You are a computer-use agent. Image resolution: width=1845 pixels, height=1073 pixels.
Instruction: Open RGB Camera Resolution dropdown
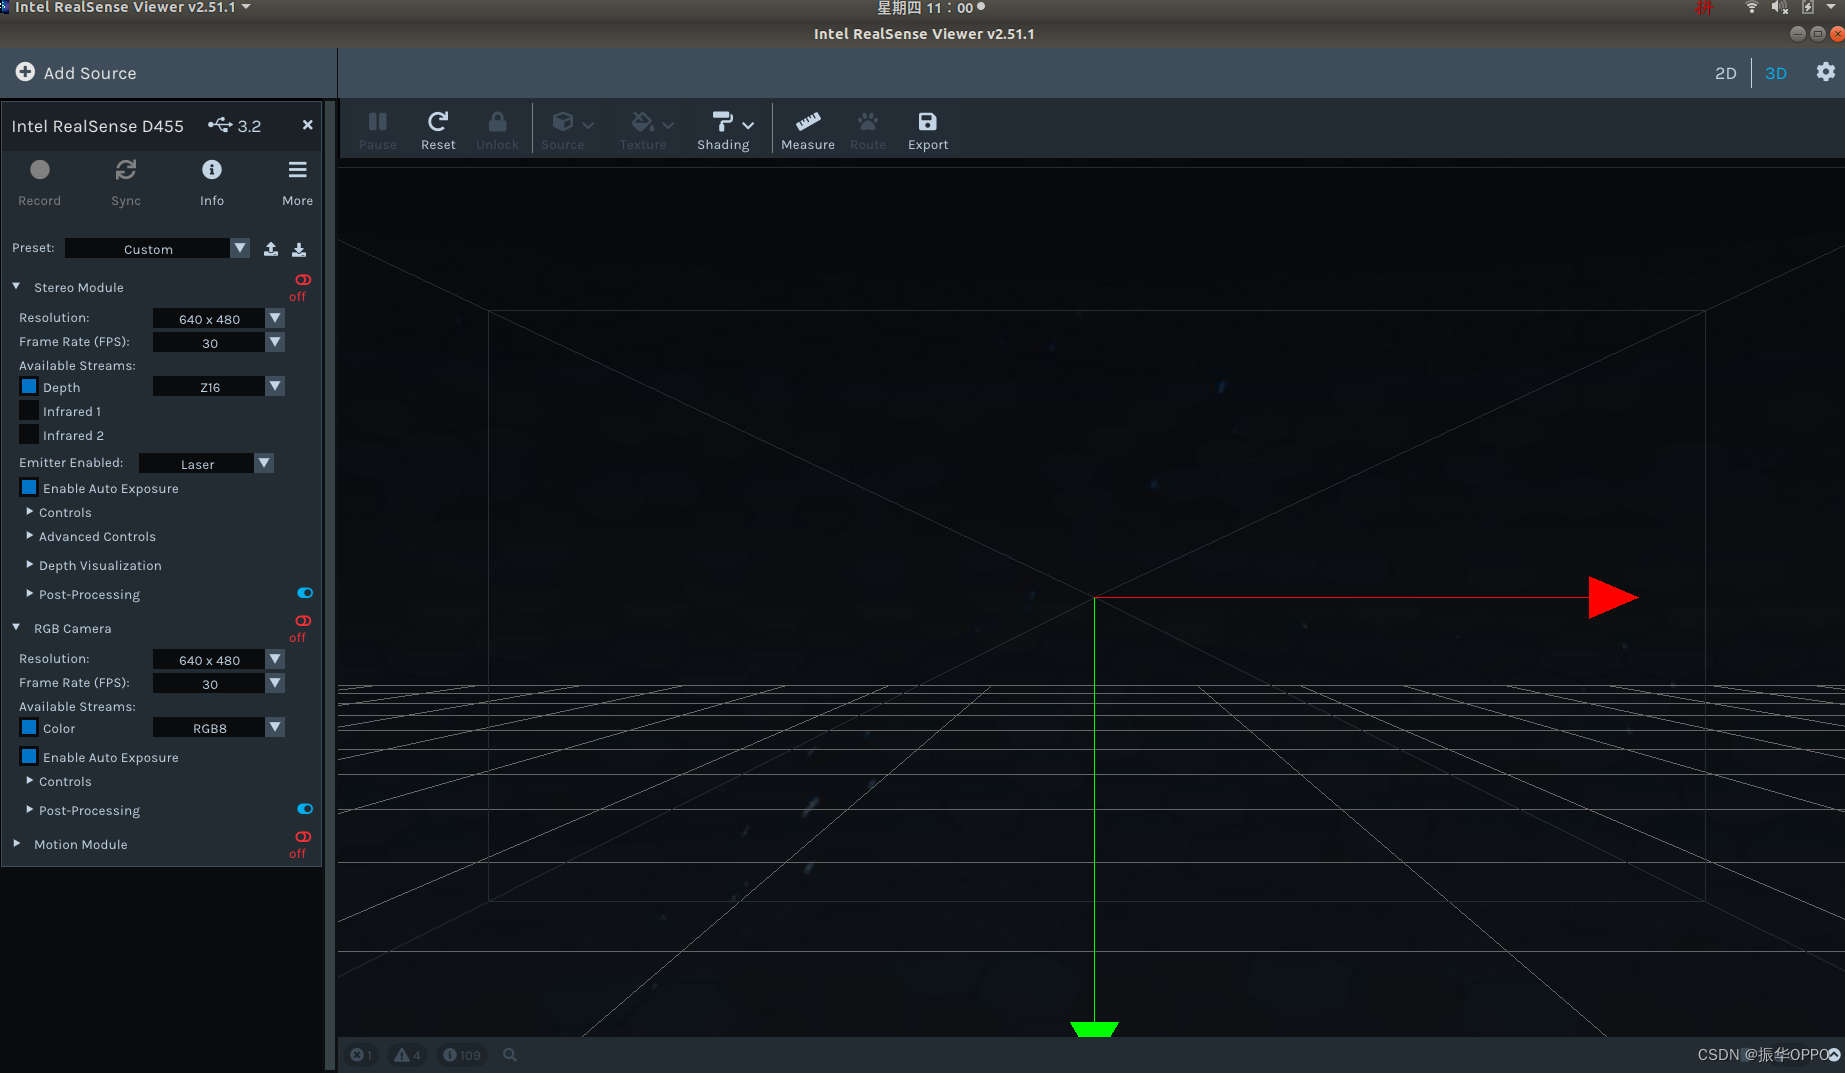pyautogui.click(x=218, y=659)
